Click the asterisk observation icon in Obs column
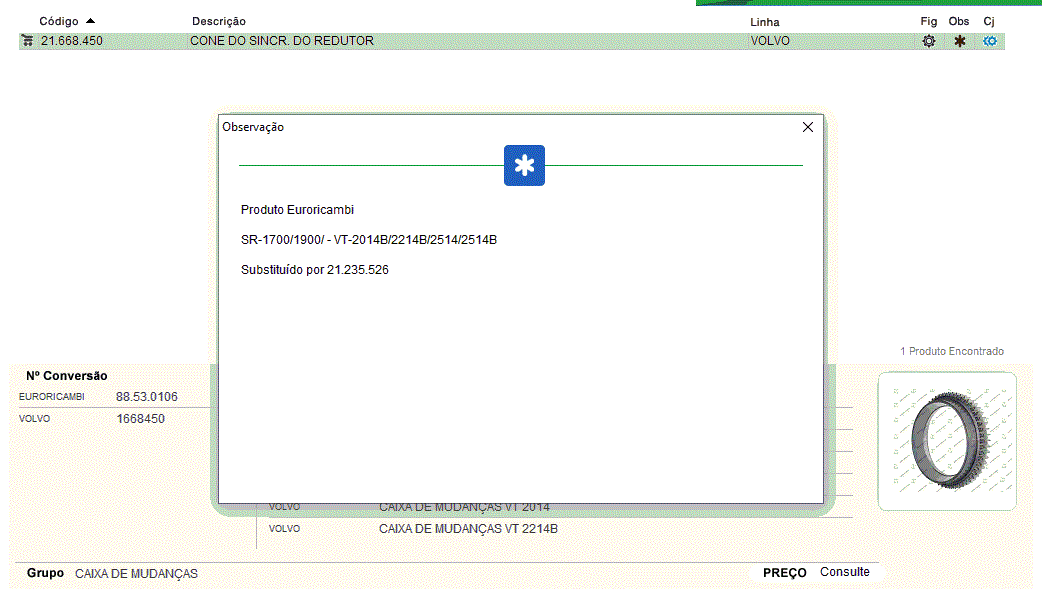This screenshot has width=1042, height=603. pyautogui.click(x=959, y=41)
